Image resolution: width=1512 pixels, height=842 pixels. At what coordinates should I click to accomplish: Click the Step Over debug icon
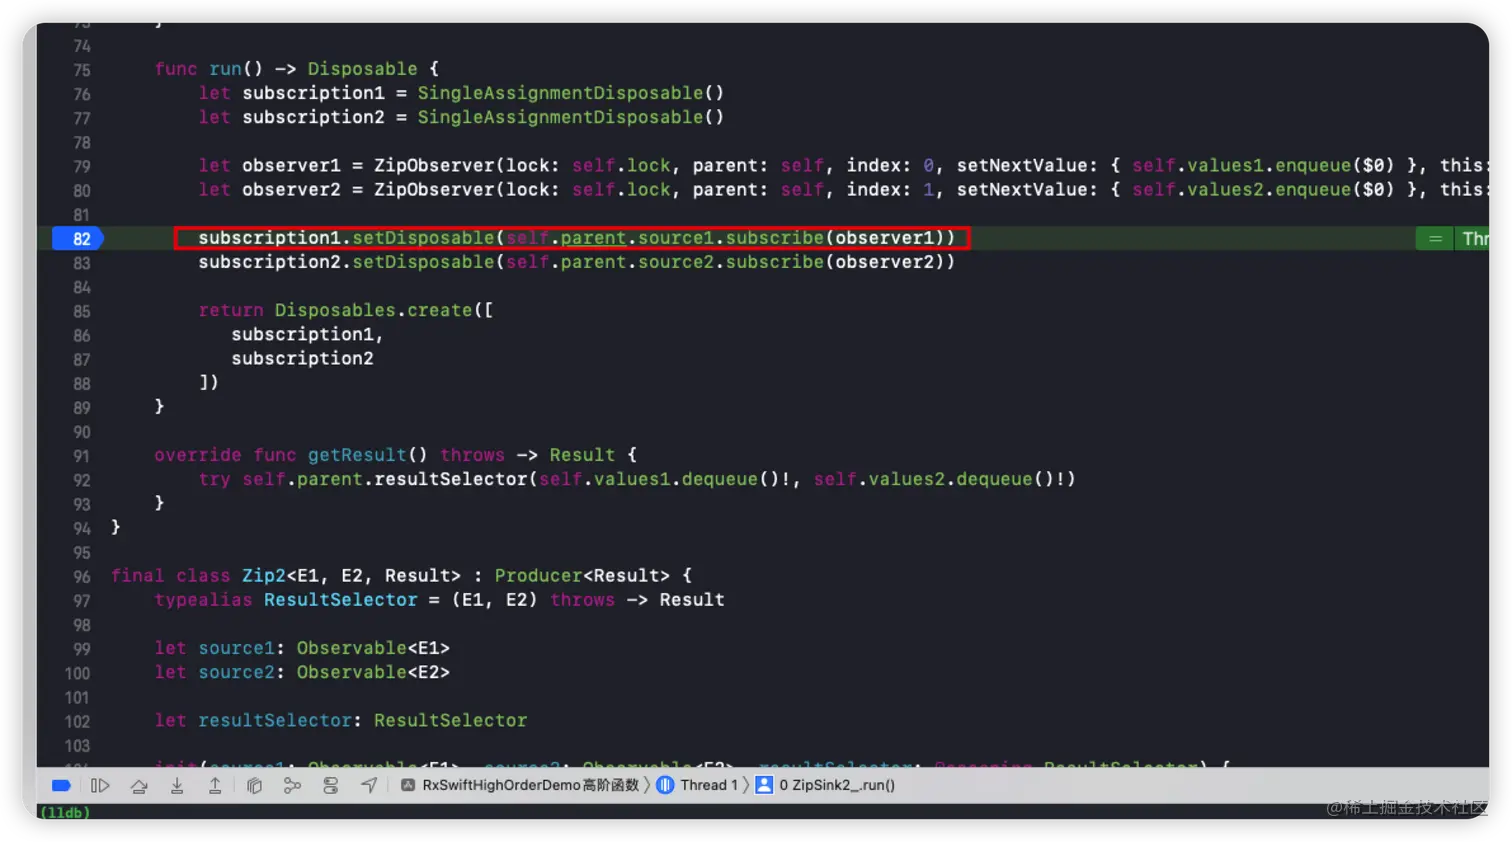pyautogui.click(x=139, y=786)
